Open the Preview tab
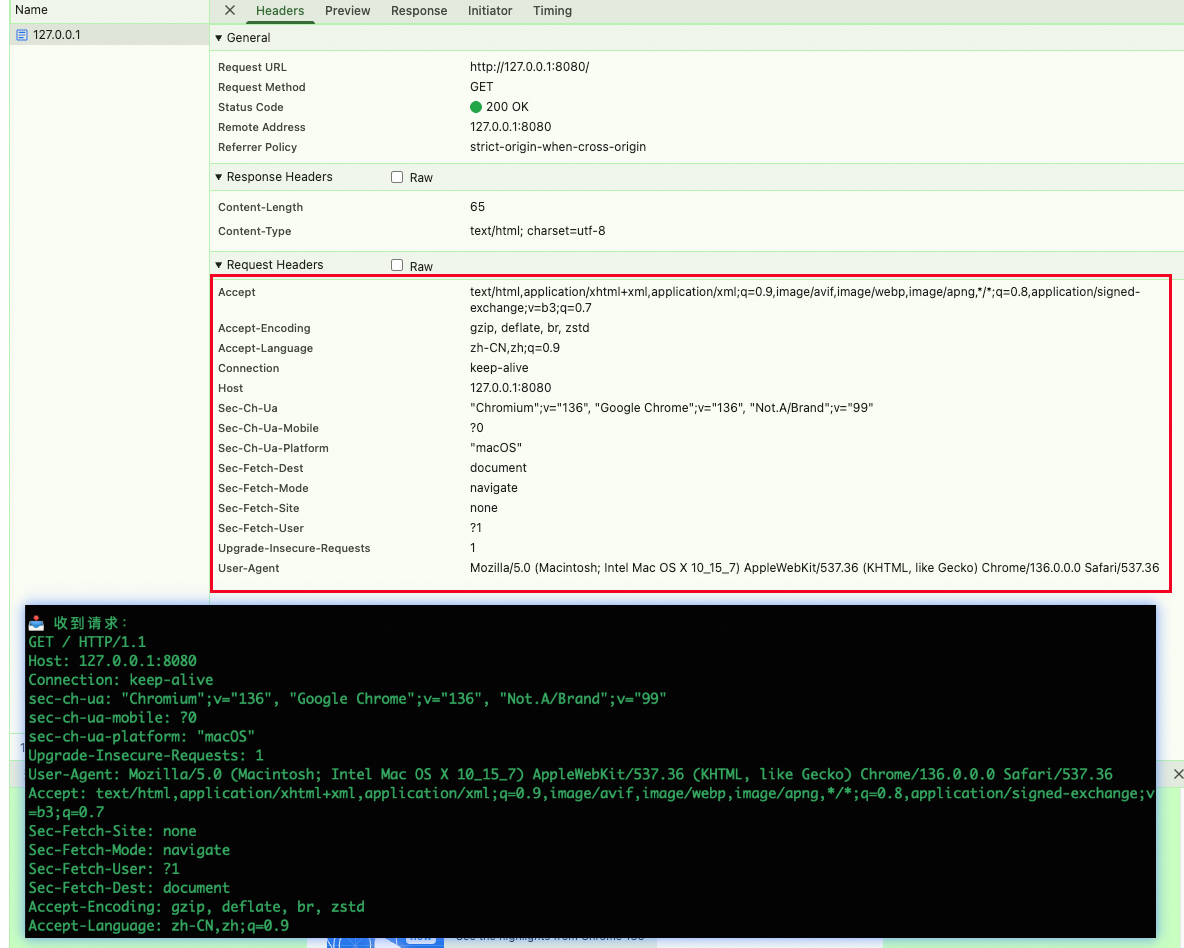Image resolution: width=1184 pixels, height=948 pixels. [347, 11]
